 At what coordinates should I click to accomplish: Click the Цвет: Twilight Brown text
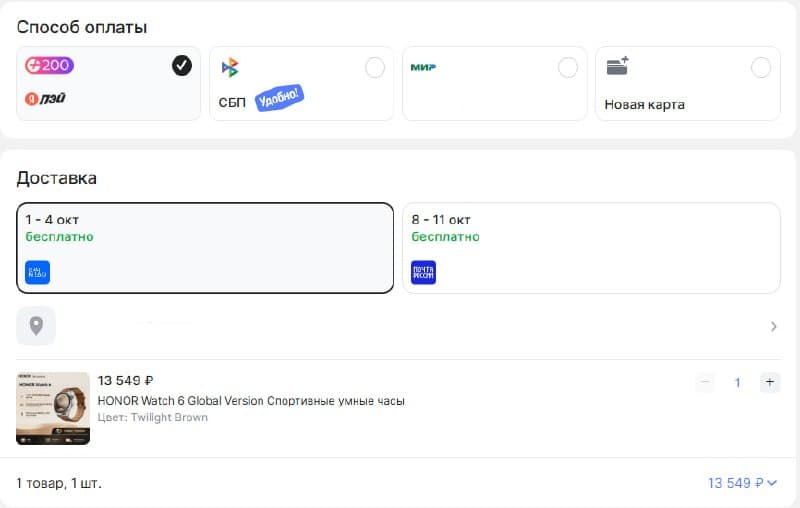153,417
